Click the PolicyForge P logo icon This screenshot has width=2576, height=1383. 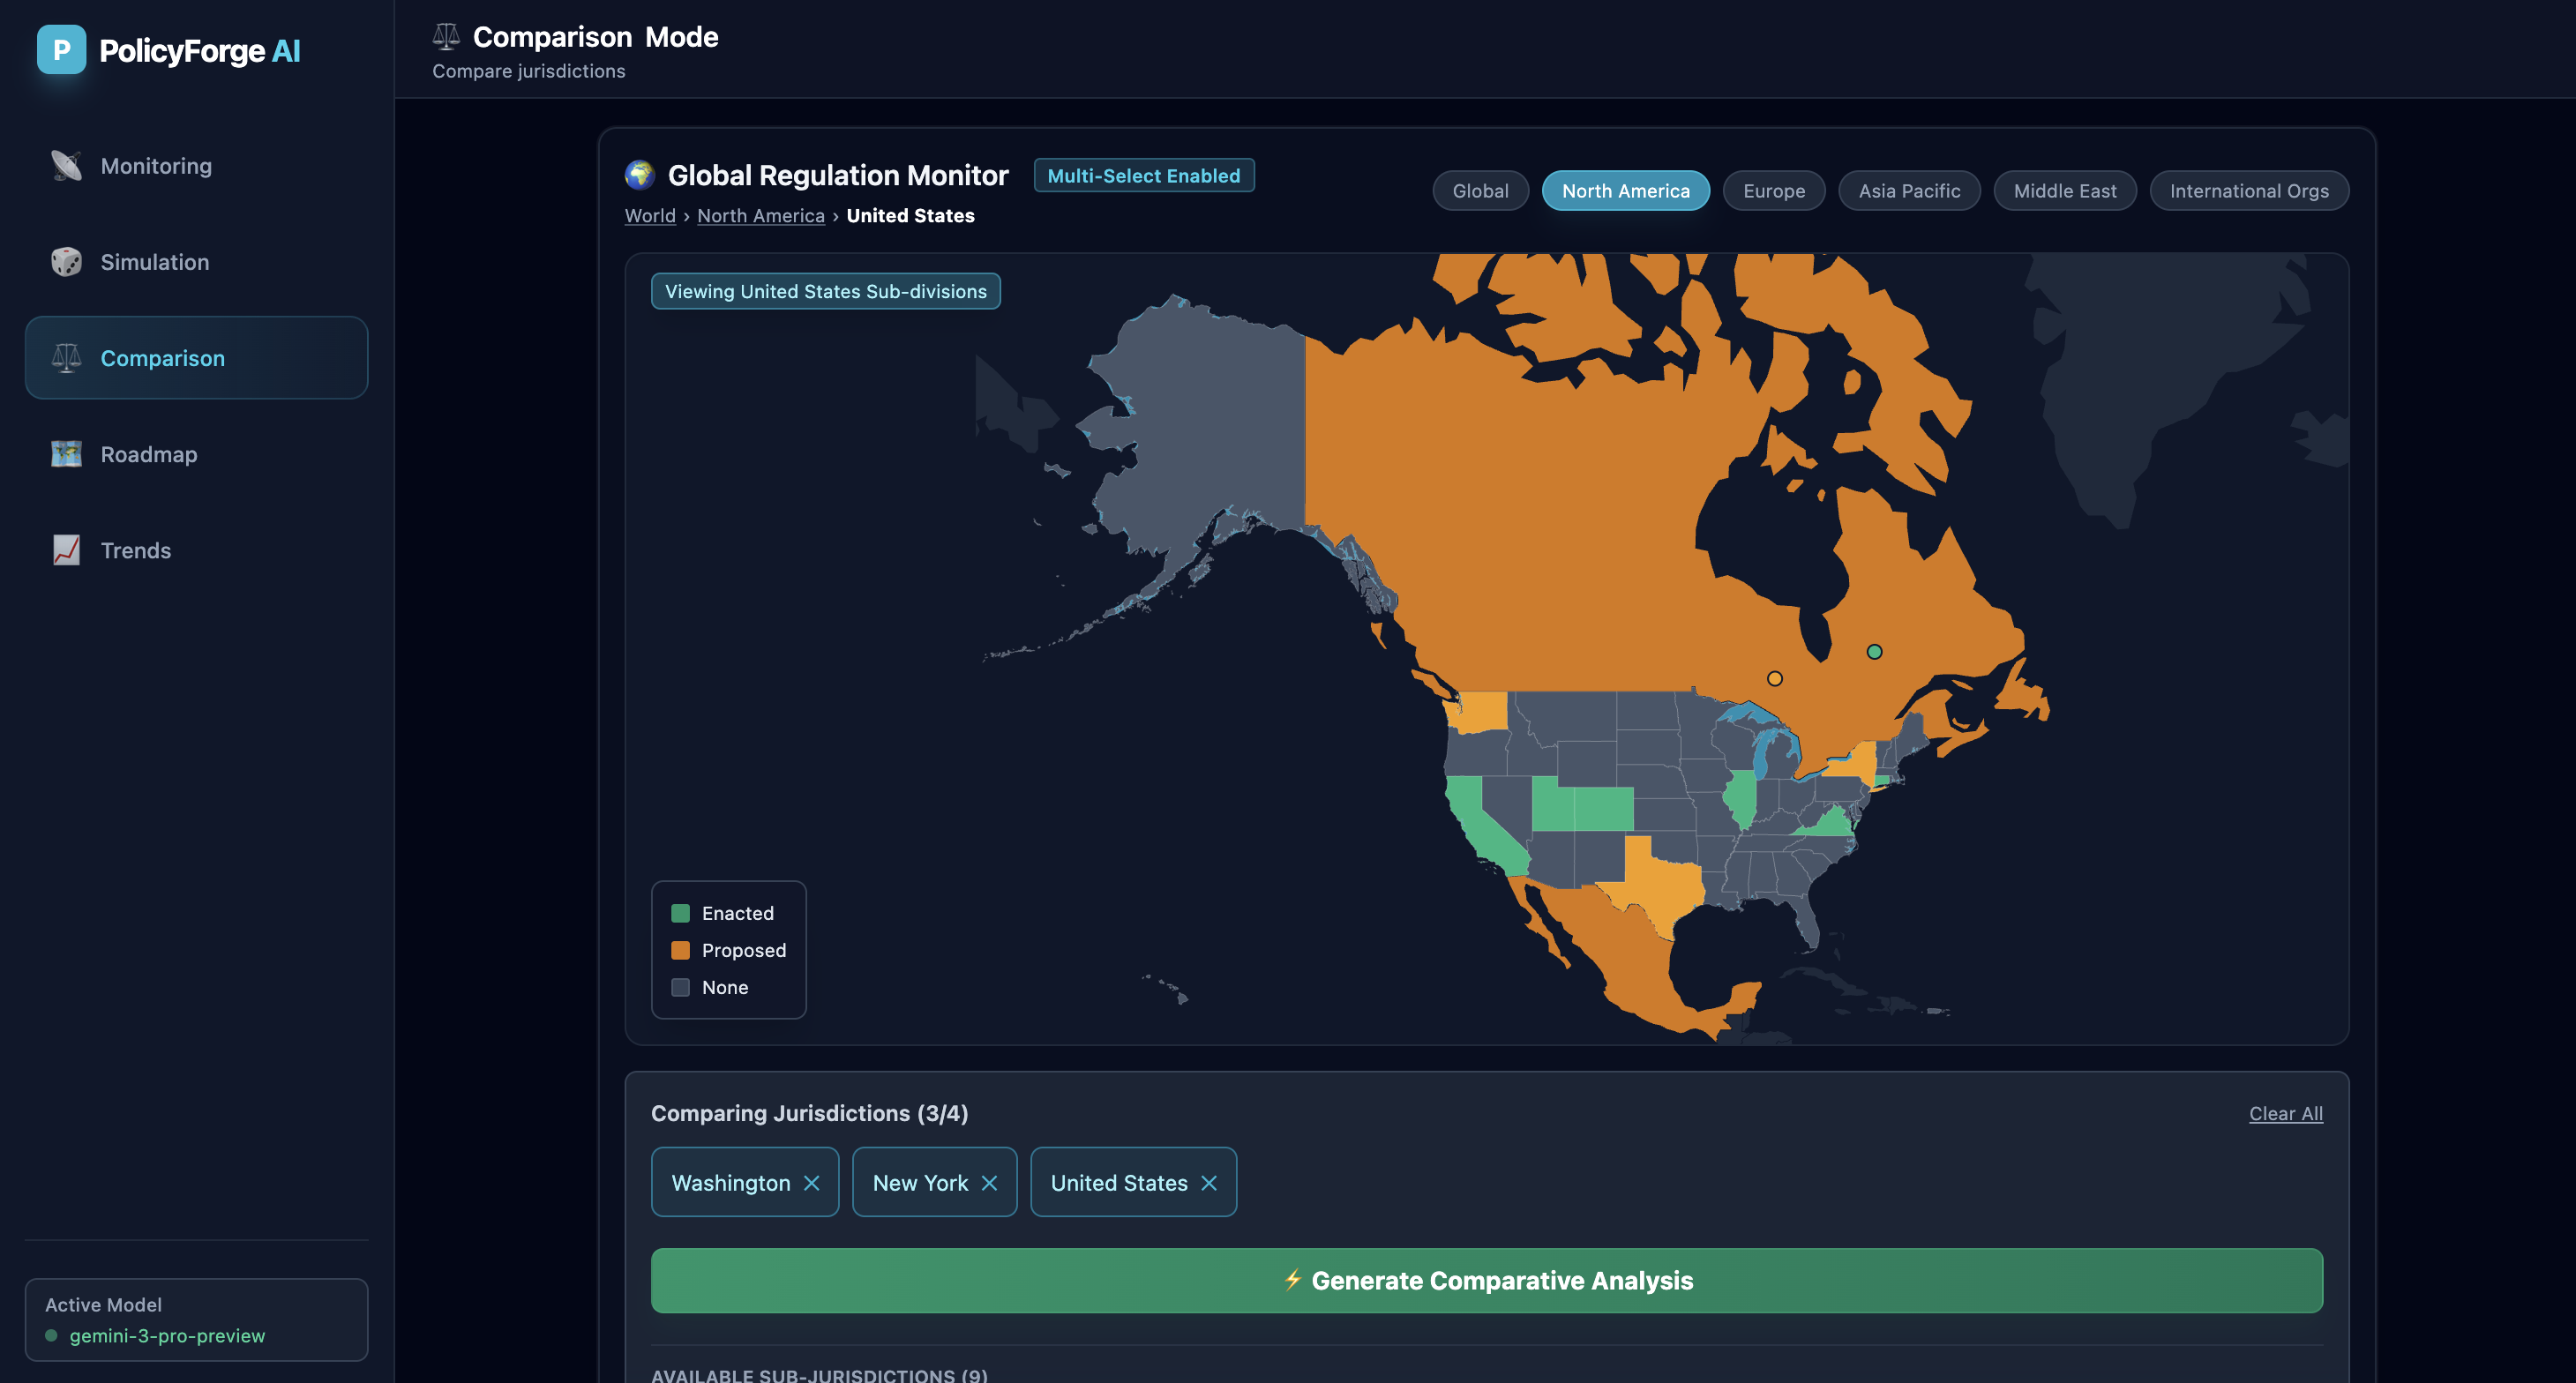pos(61,50)
